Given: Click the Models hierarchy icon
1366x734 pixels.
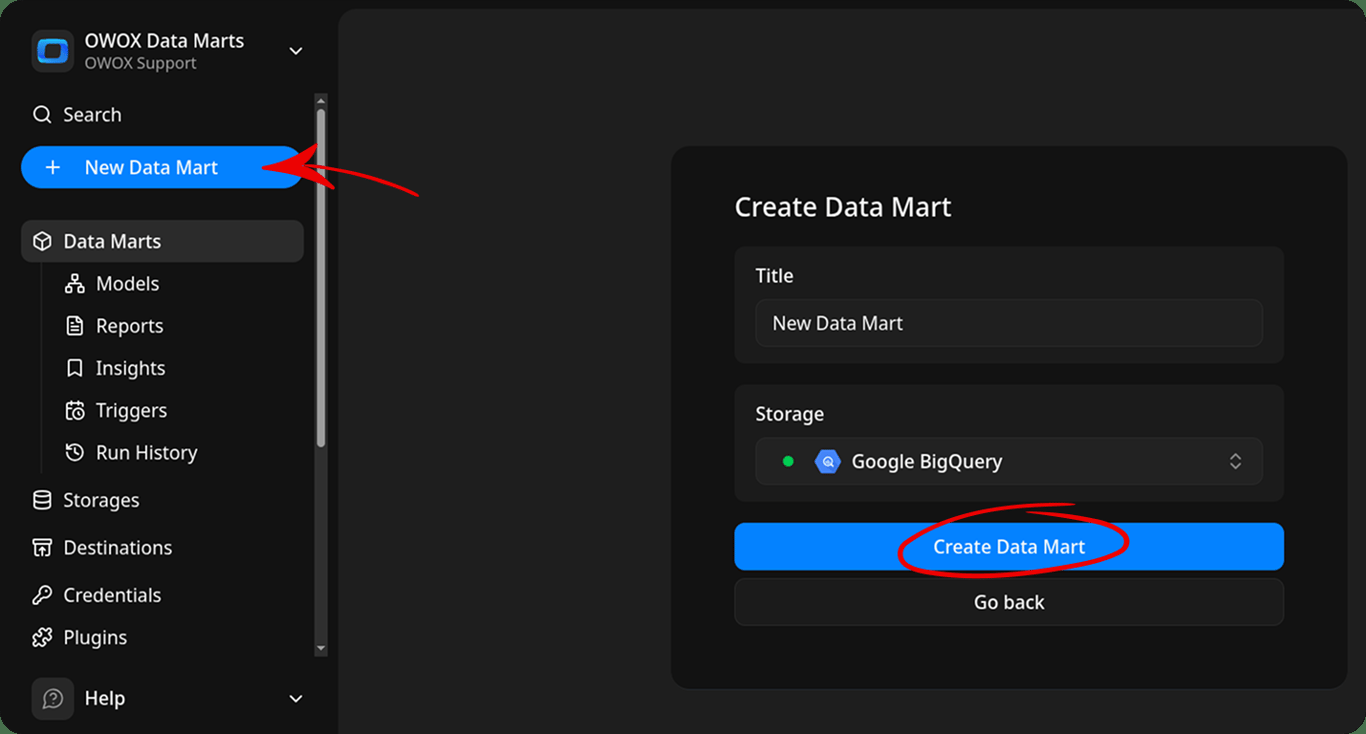Looking at the screenshot, I should pyautogui.click(x=75, y=284).
